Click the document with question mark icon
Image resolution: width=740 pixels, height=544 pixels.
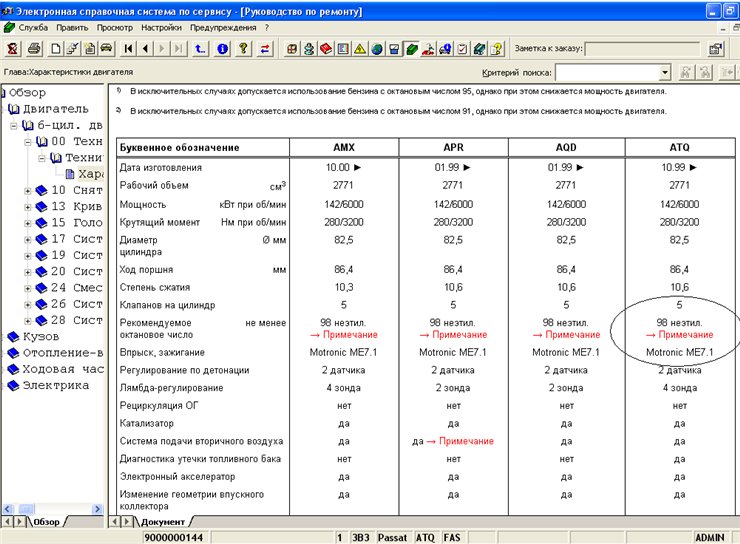pos(496,49)
